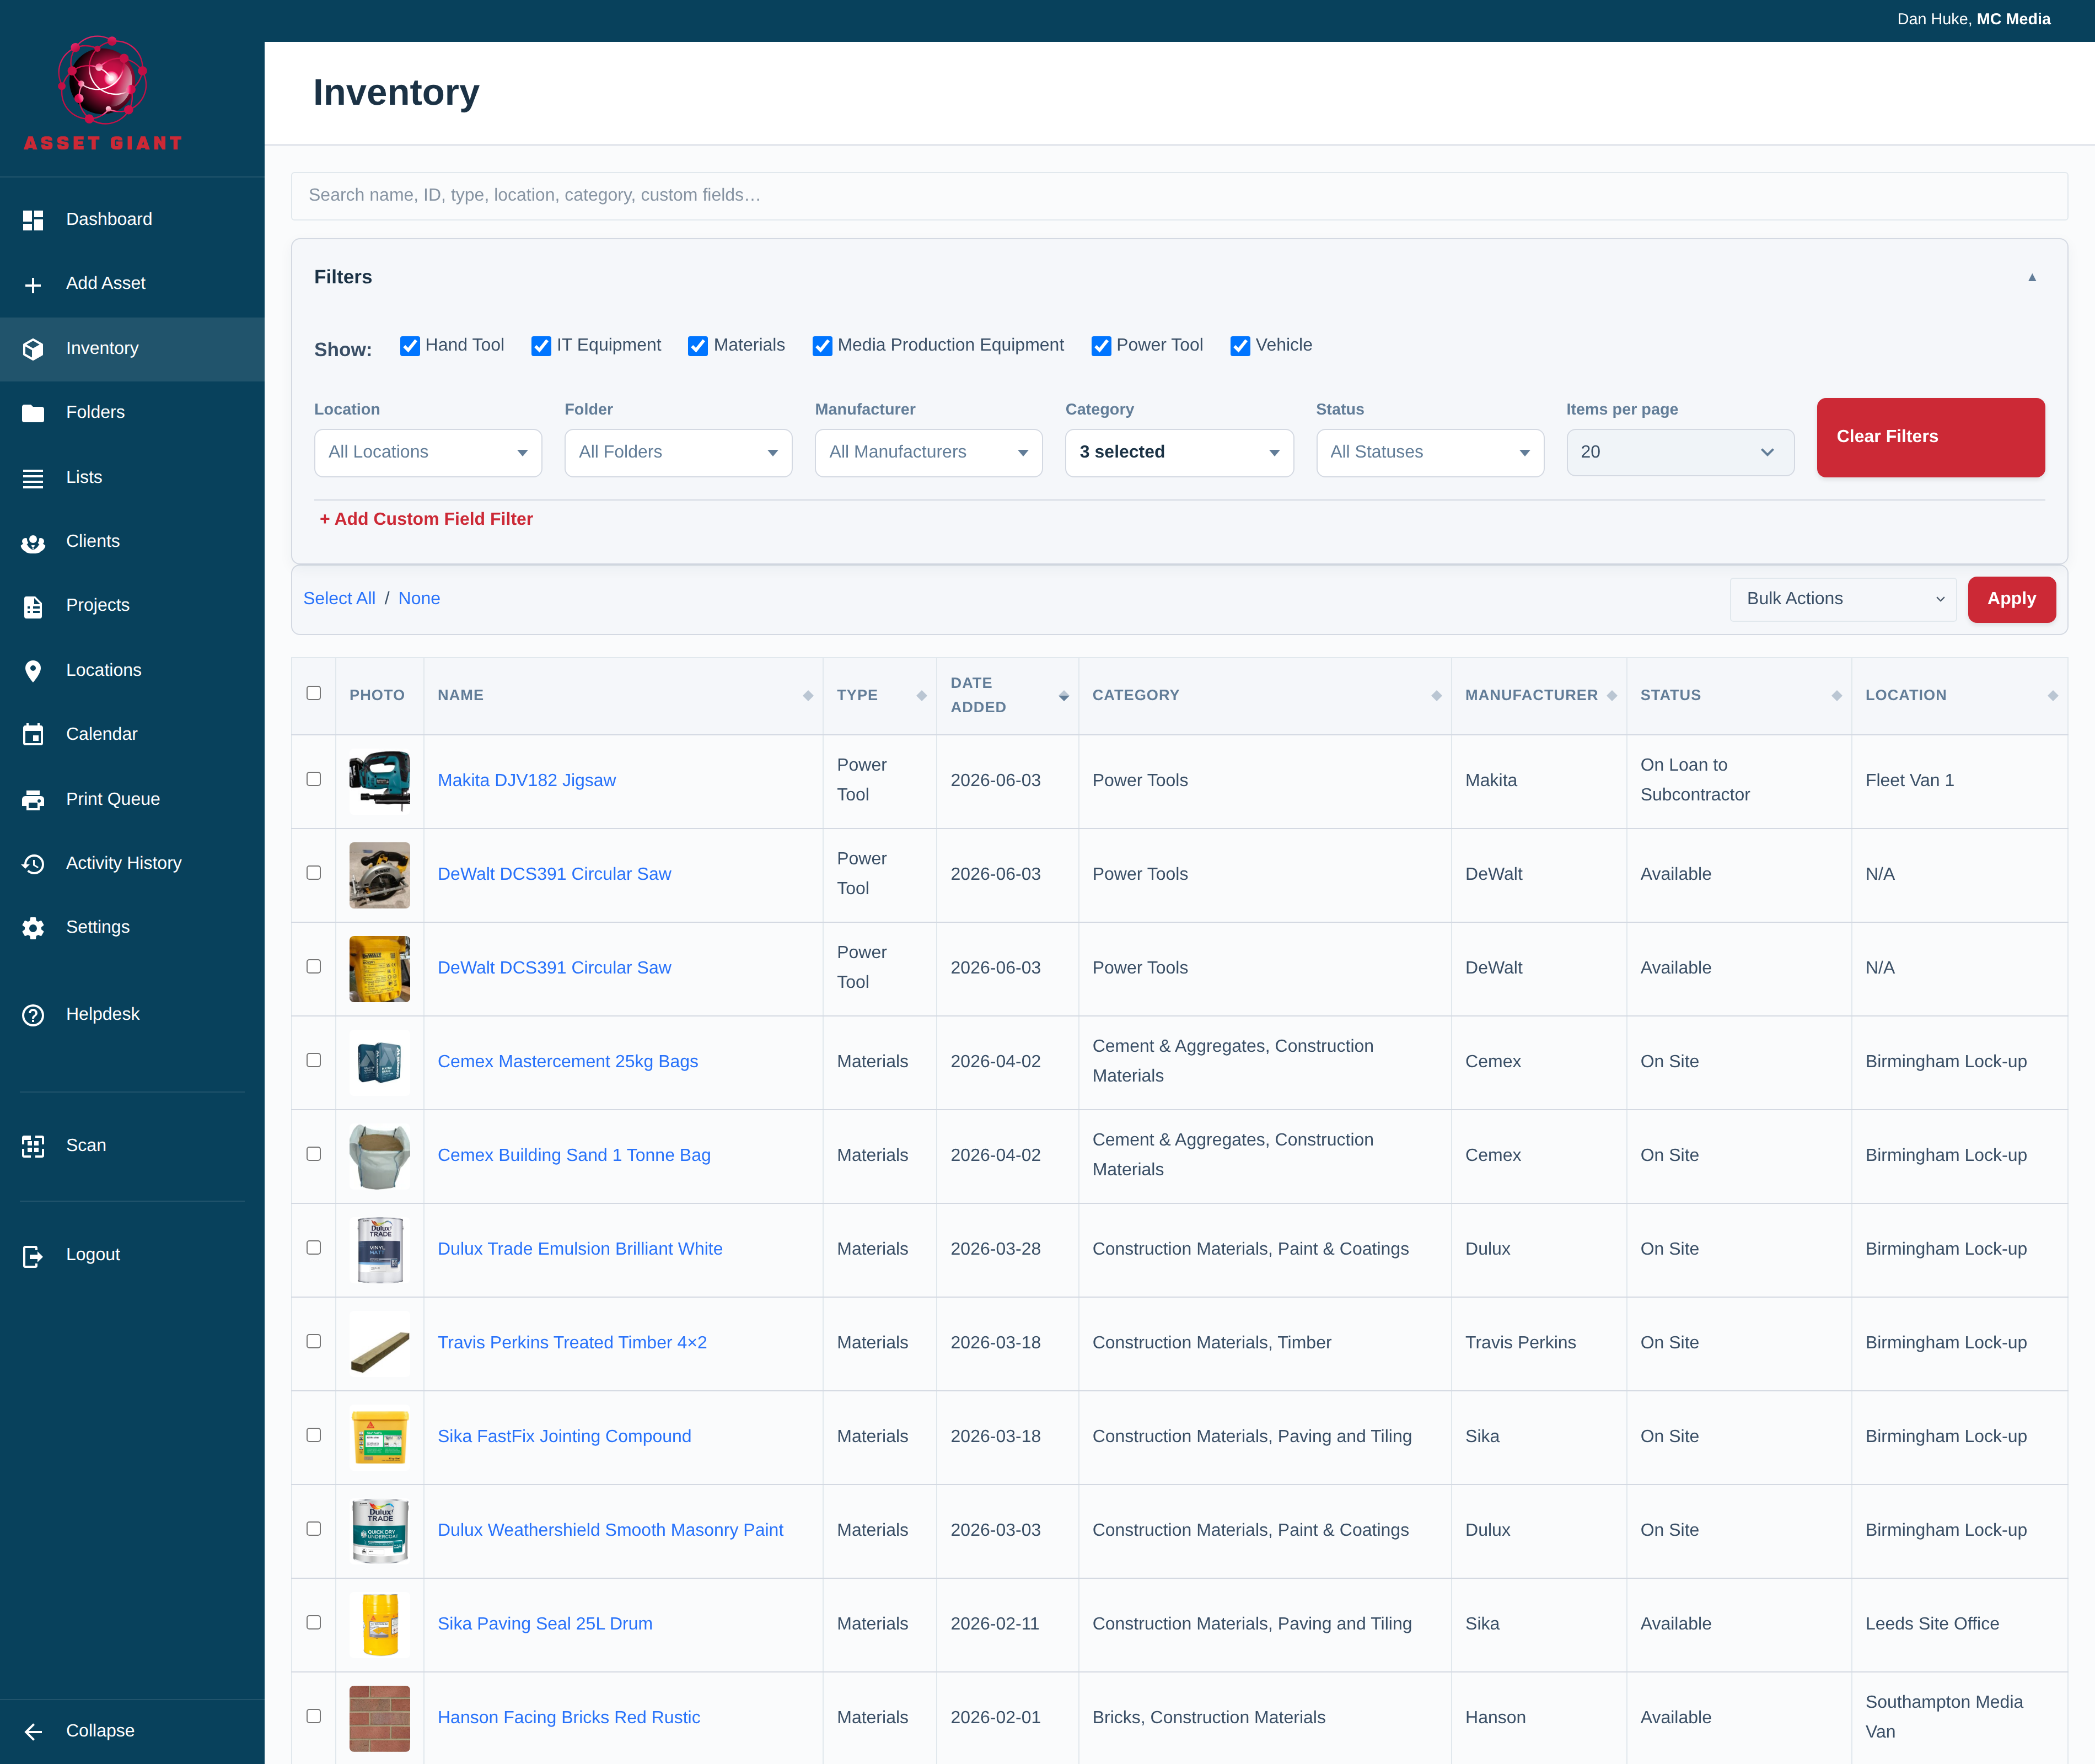
Task: Tick checkbox for Sika FastFix Jointing Compound
Action: pyautogui.click(x=314, y=1435)
